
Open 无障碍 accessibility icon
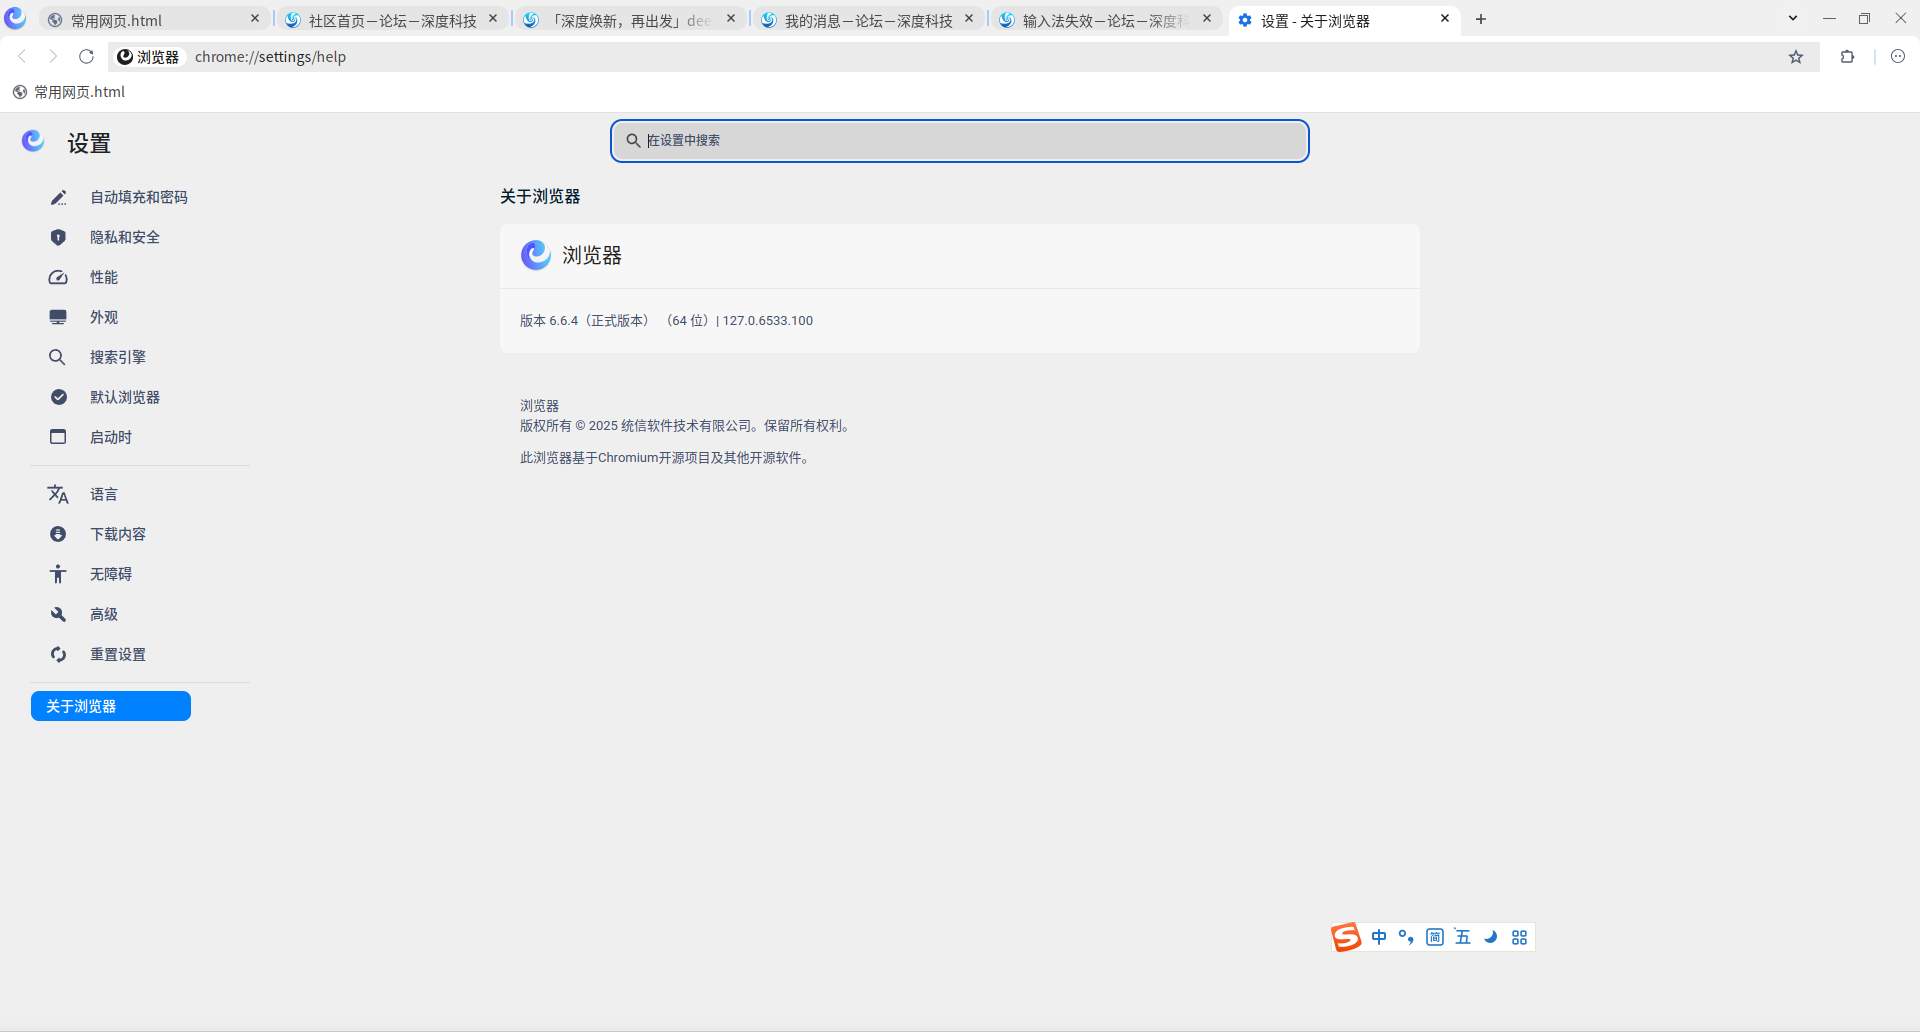[x=58, y=575]
